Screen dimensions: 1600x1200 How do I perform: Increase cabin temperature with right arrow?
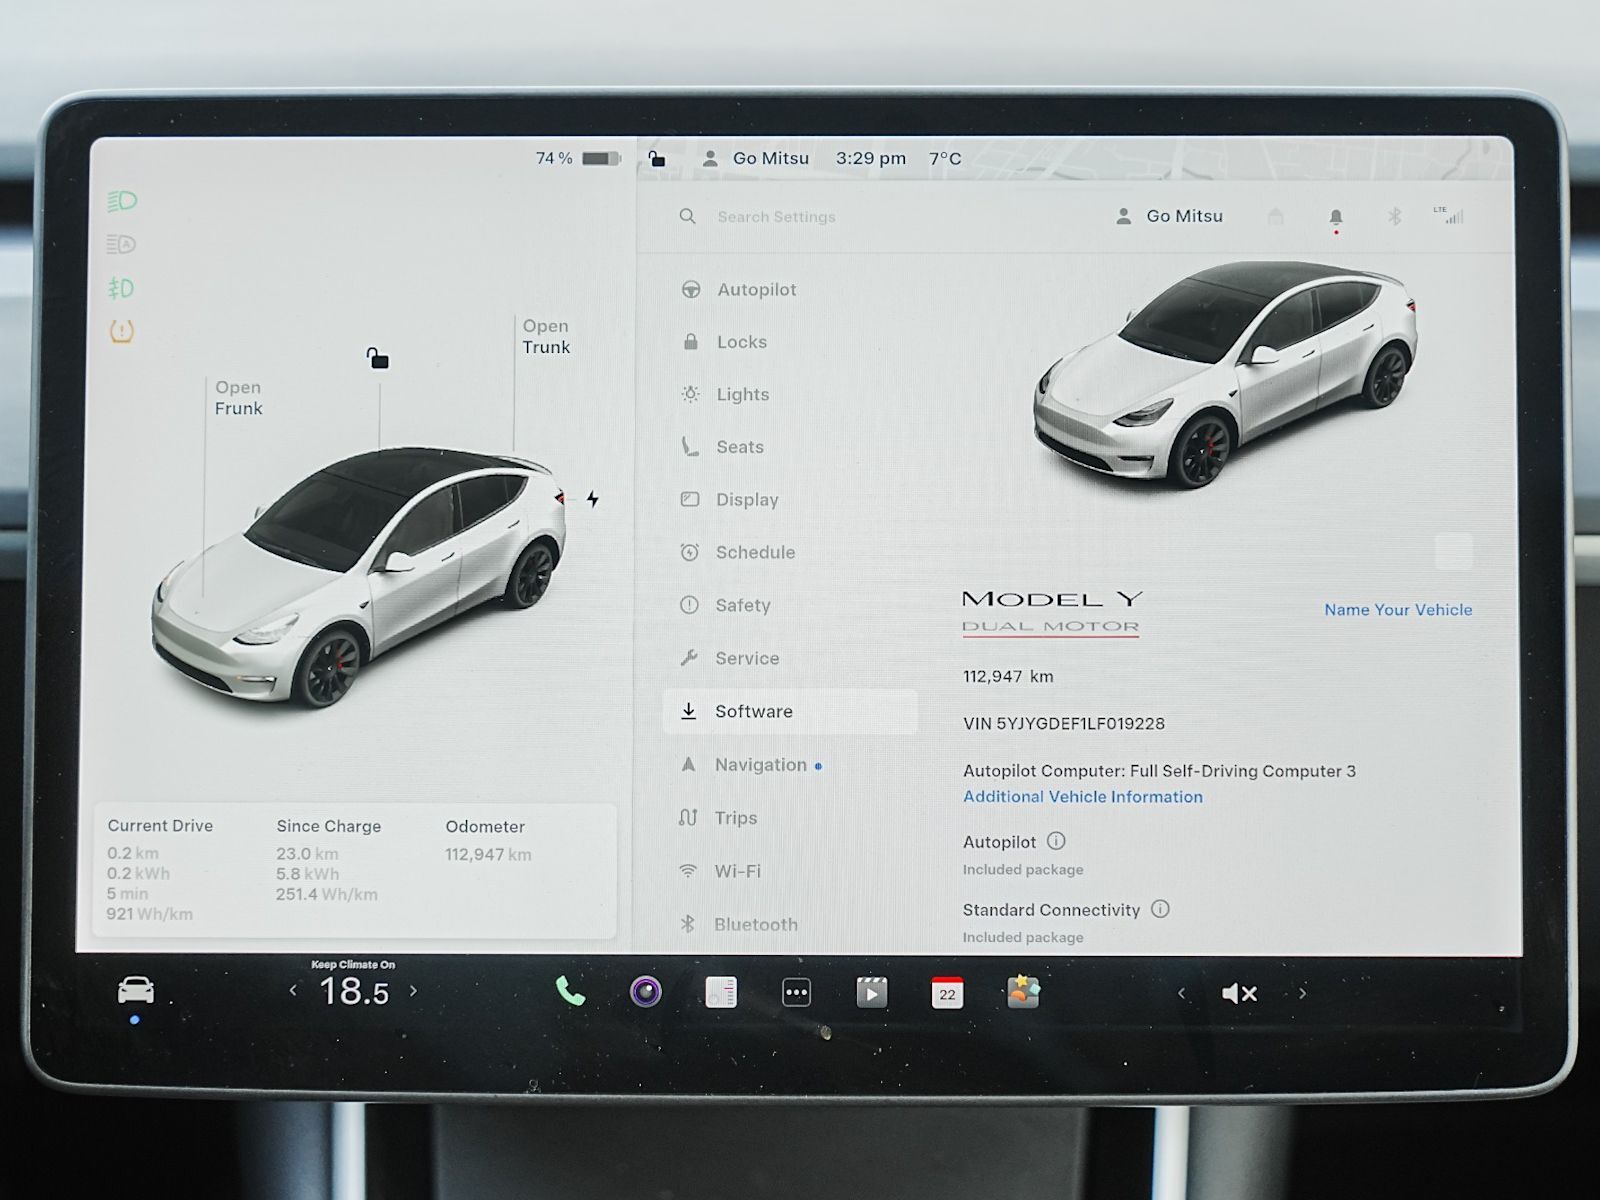pyautogui.click(x=414, y=991)
